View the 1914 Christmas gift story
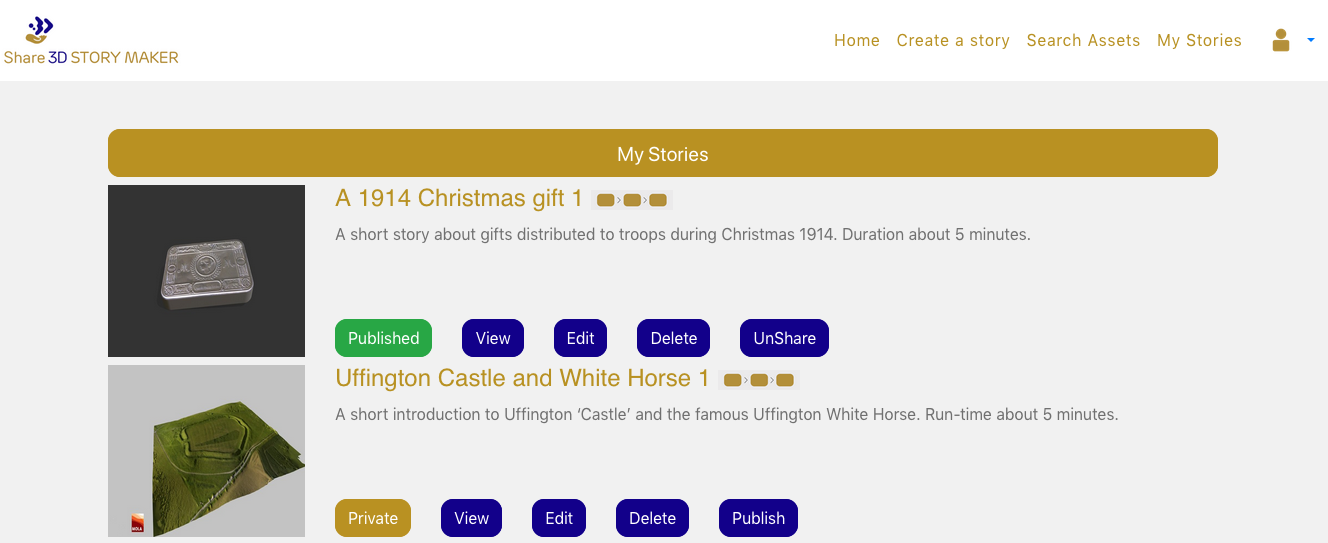Screen dimensions: 1328x543 click(493, 338)
